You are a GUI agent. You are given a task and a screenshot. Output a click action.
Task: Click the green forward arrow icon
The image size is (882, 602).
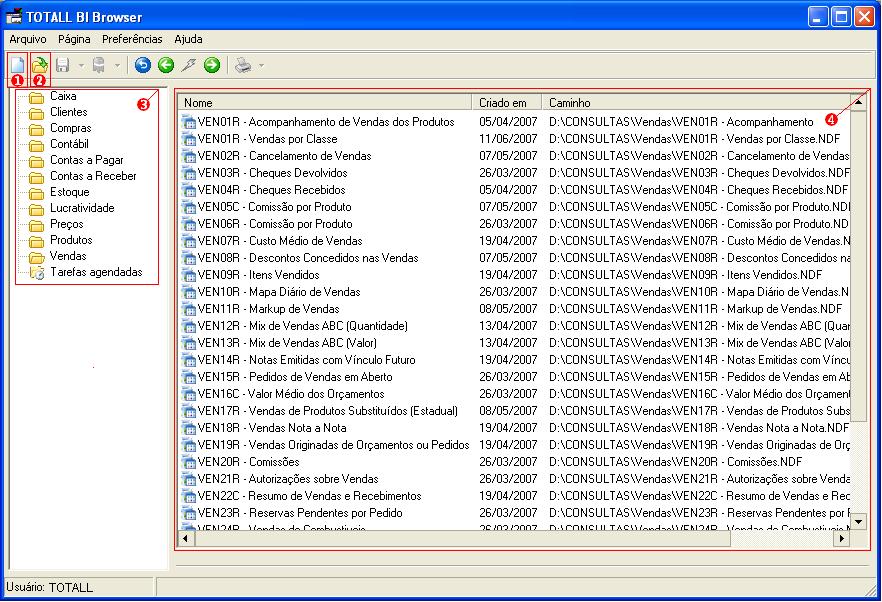[212, 65]
